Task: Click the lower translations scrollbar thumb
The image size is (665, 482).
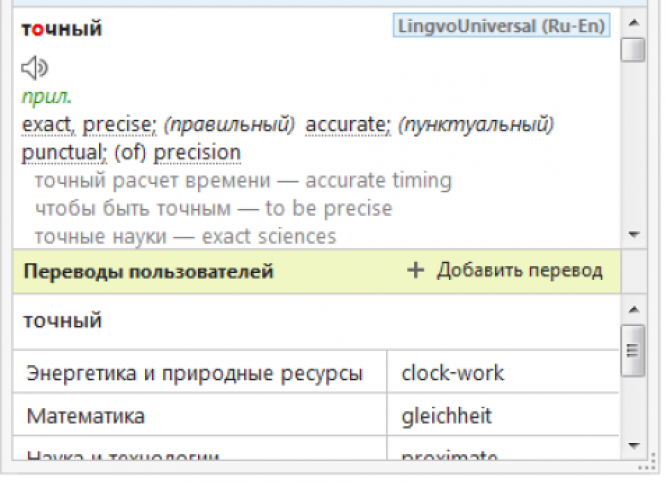Action: point(633,350)
